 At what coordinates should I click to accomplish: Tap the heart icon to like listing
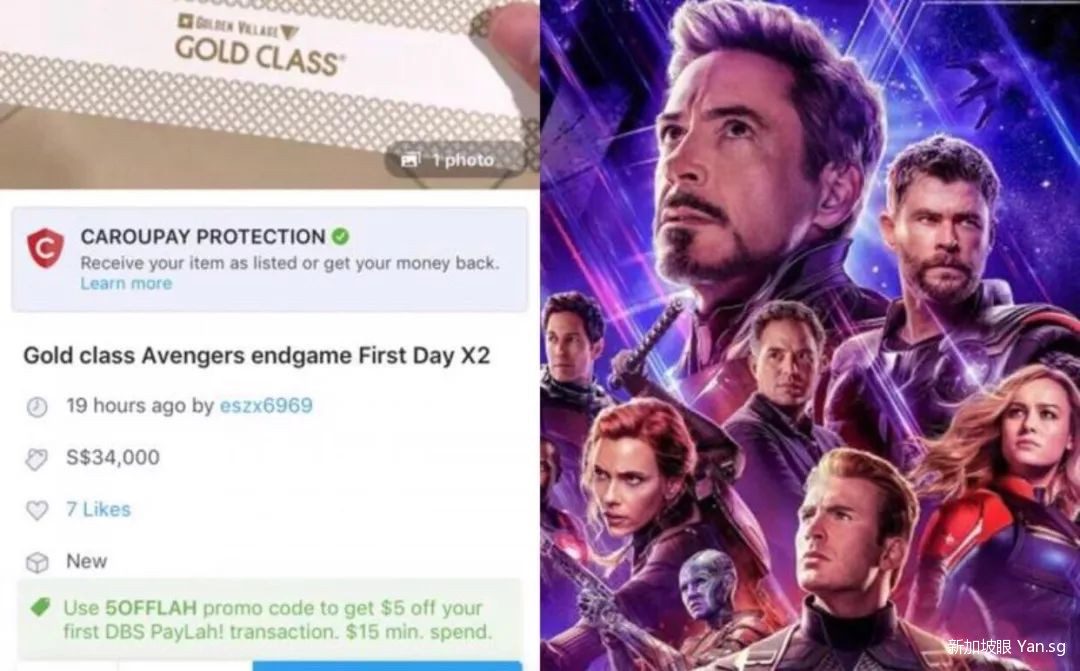[x=37, y=510]
